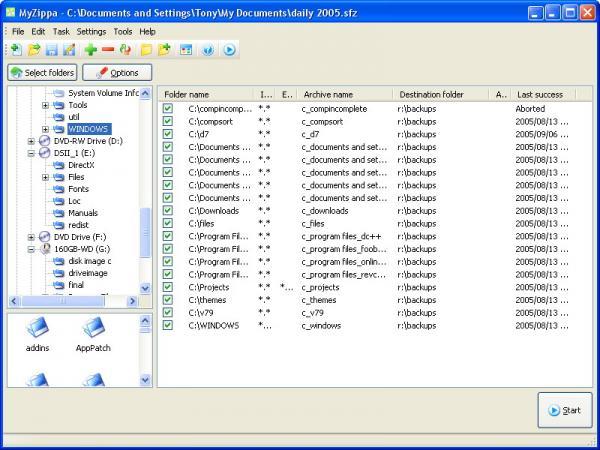Disable the C:\WINDOWS row checkbox
Viewport: 600px width, 450px height.
(168, 325)
